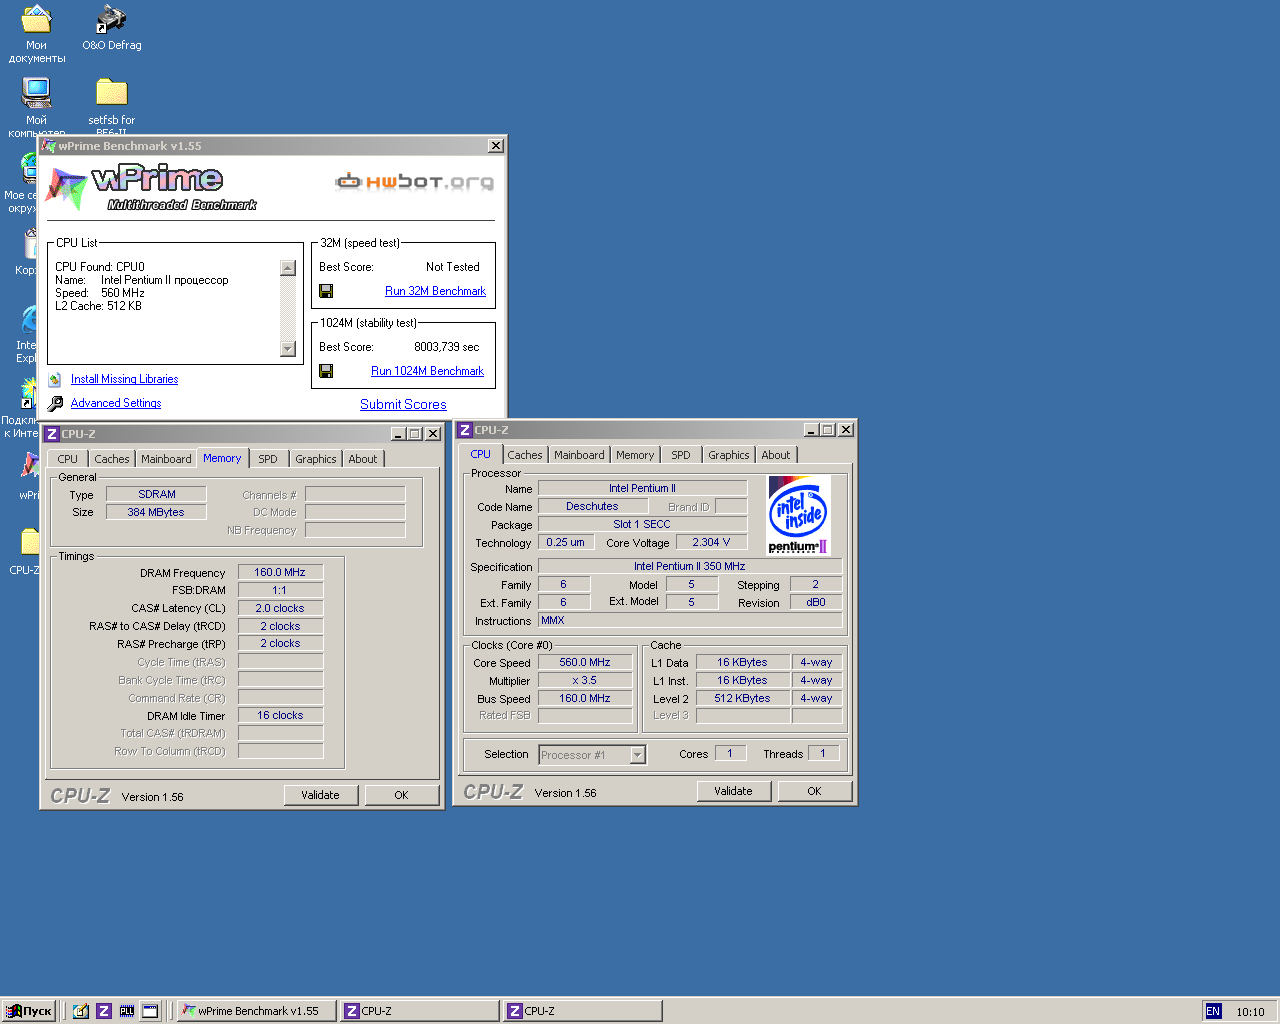Click the clock in the system tray
Screen dimensions: 1280x1024
point(1250,1012)
